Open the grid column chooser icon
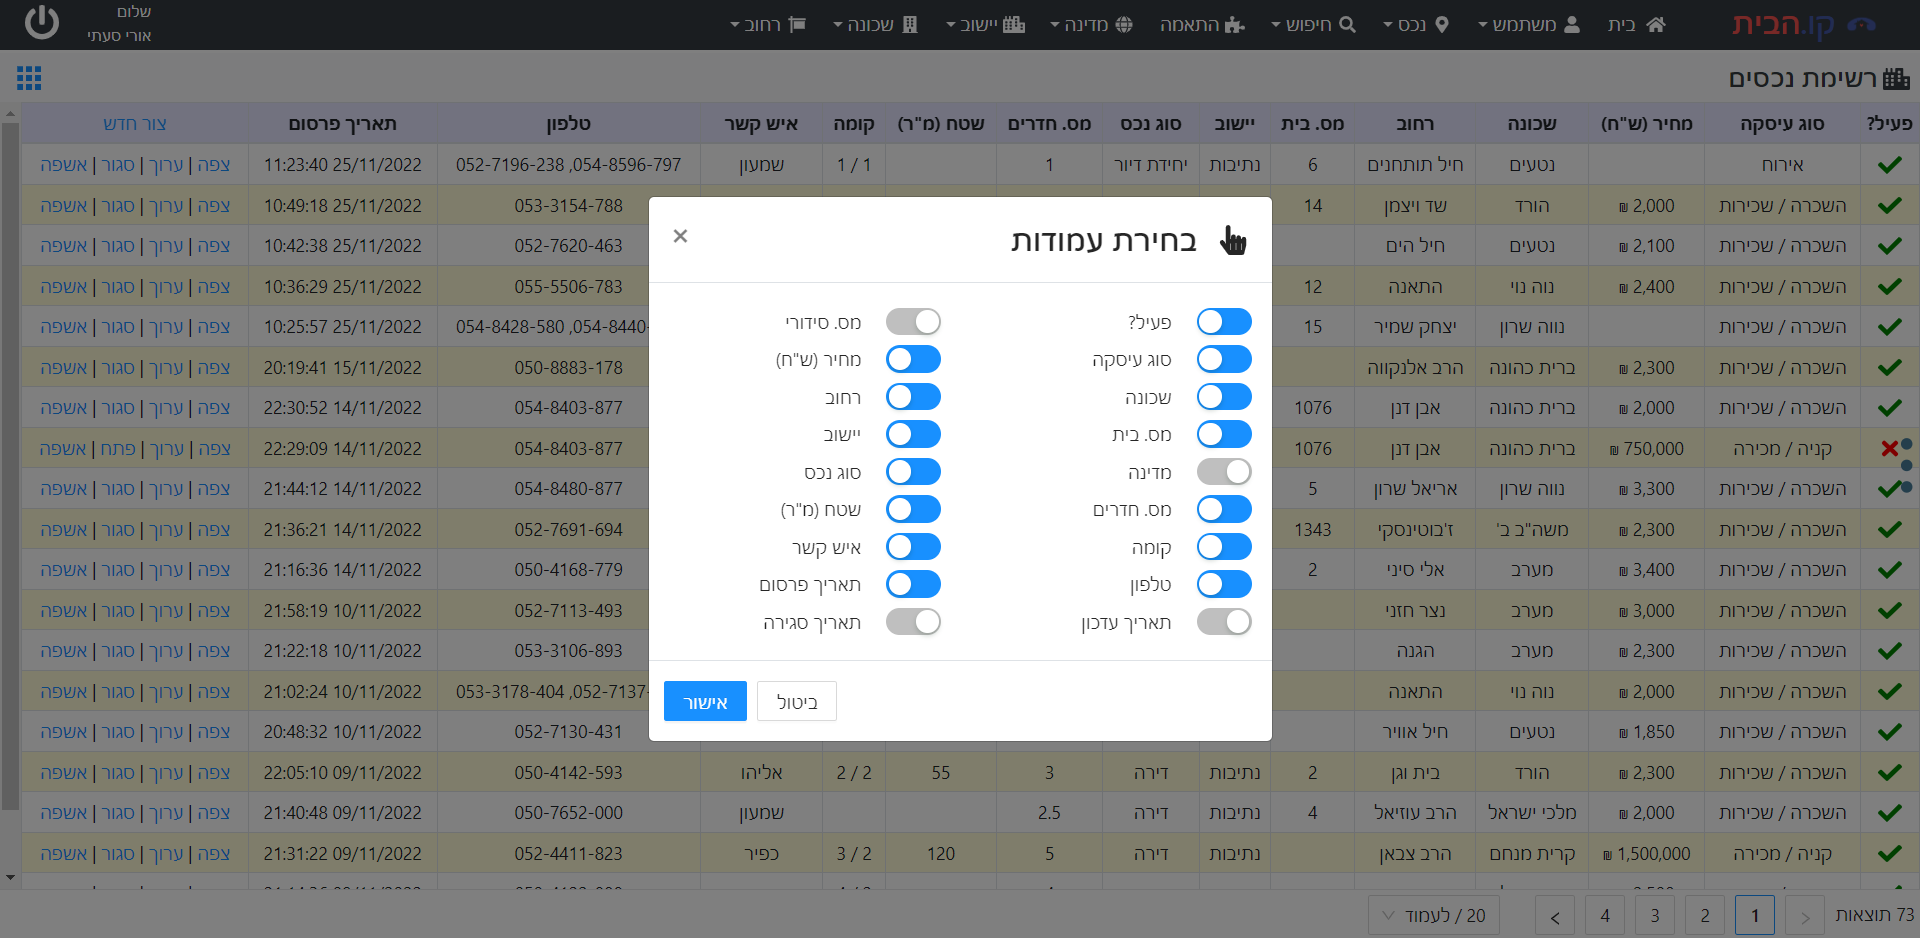 coord(29,78)
